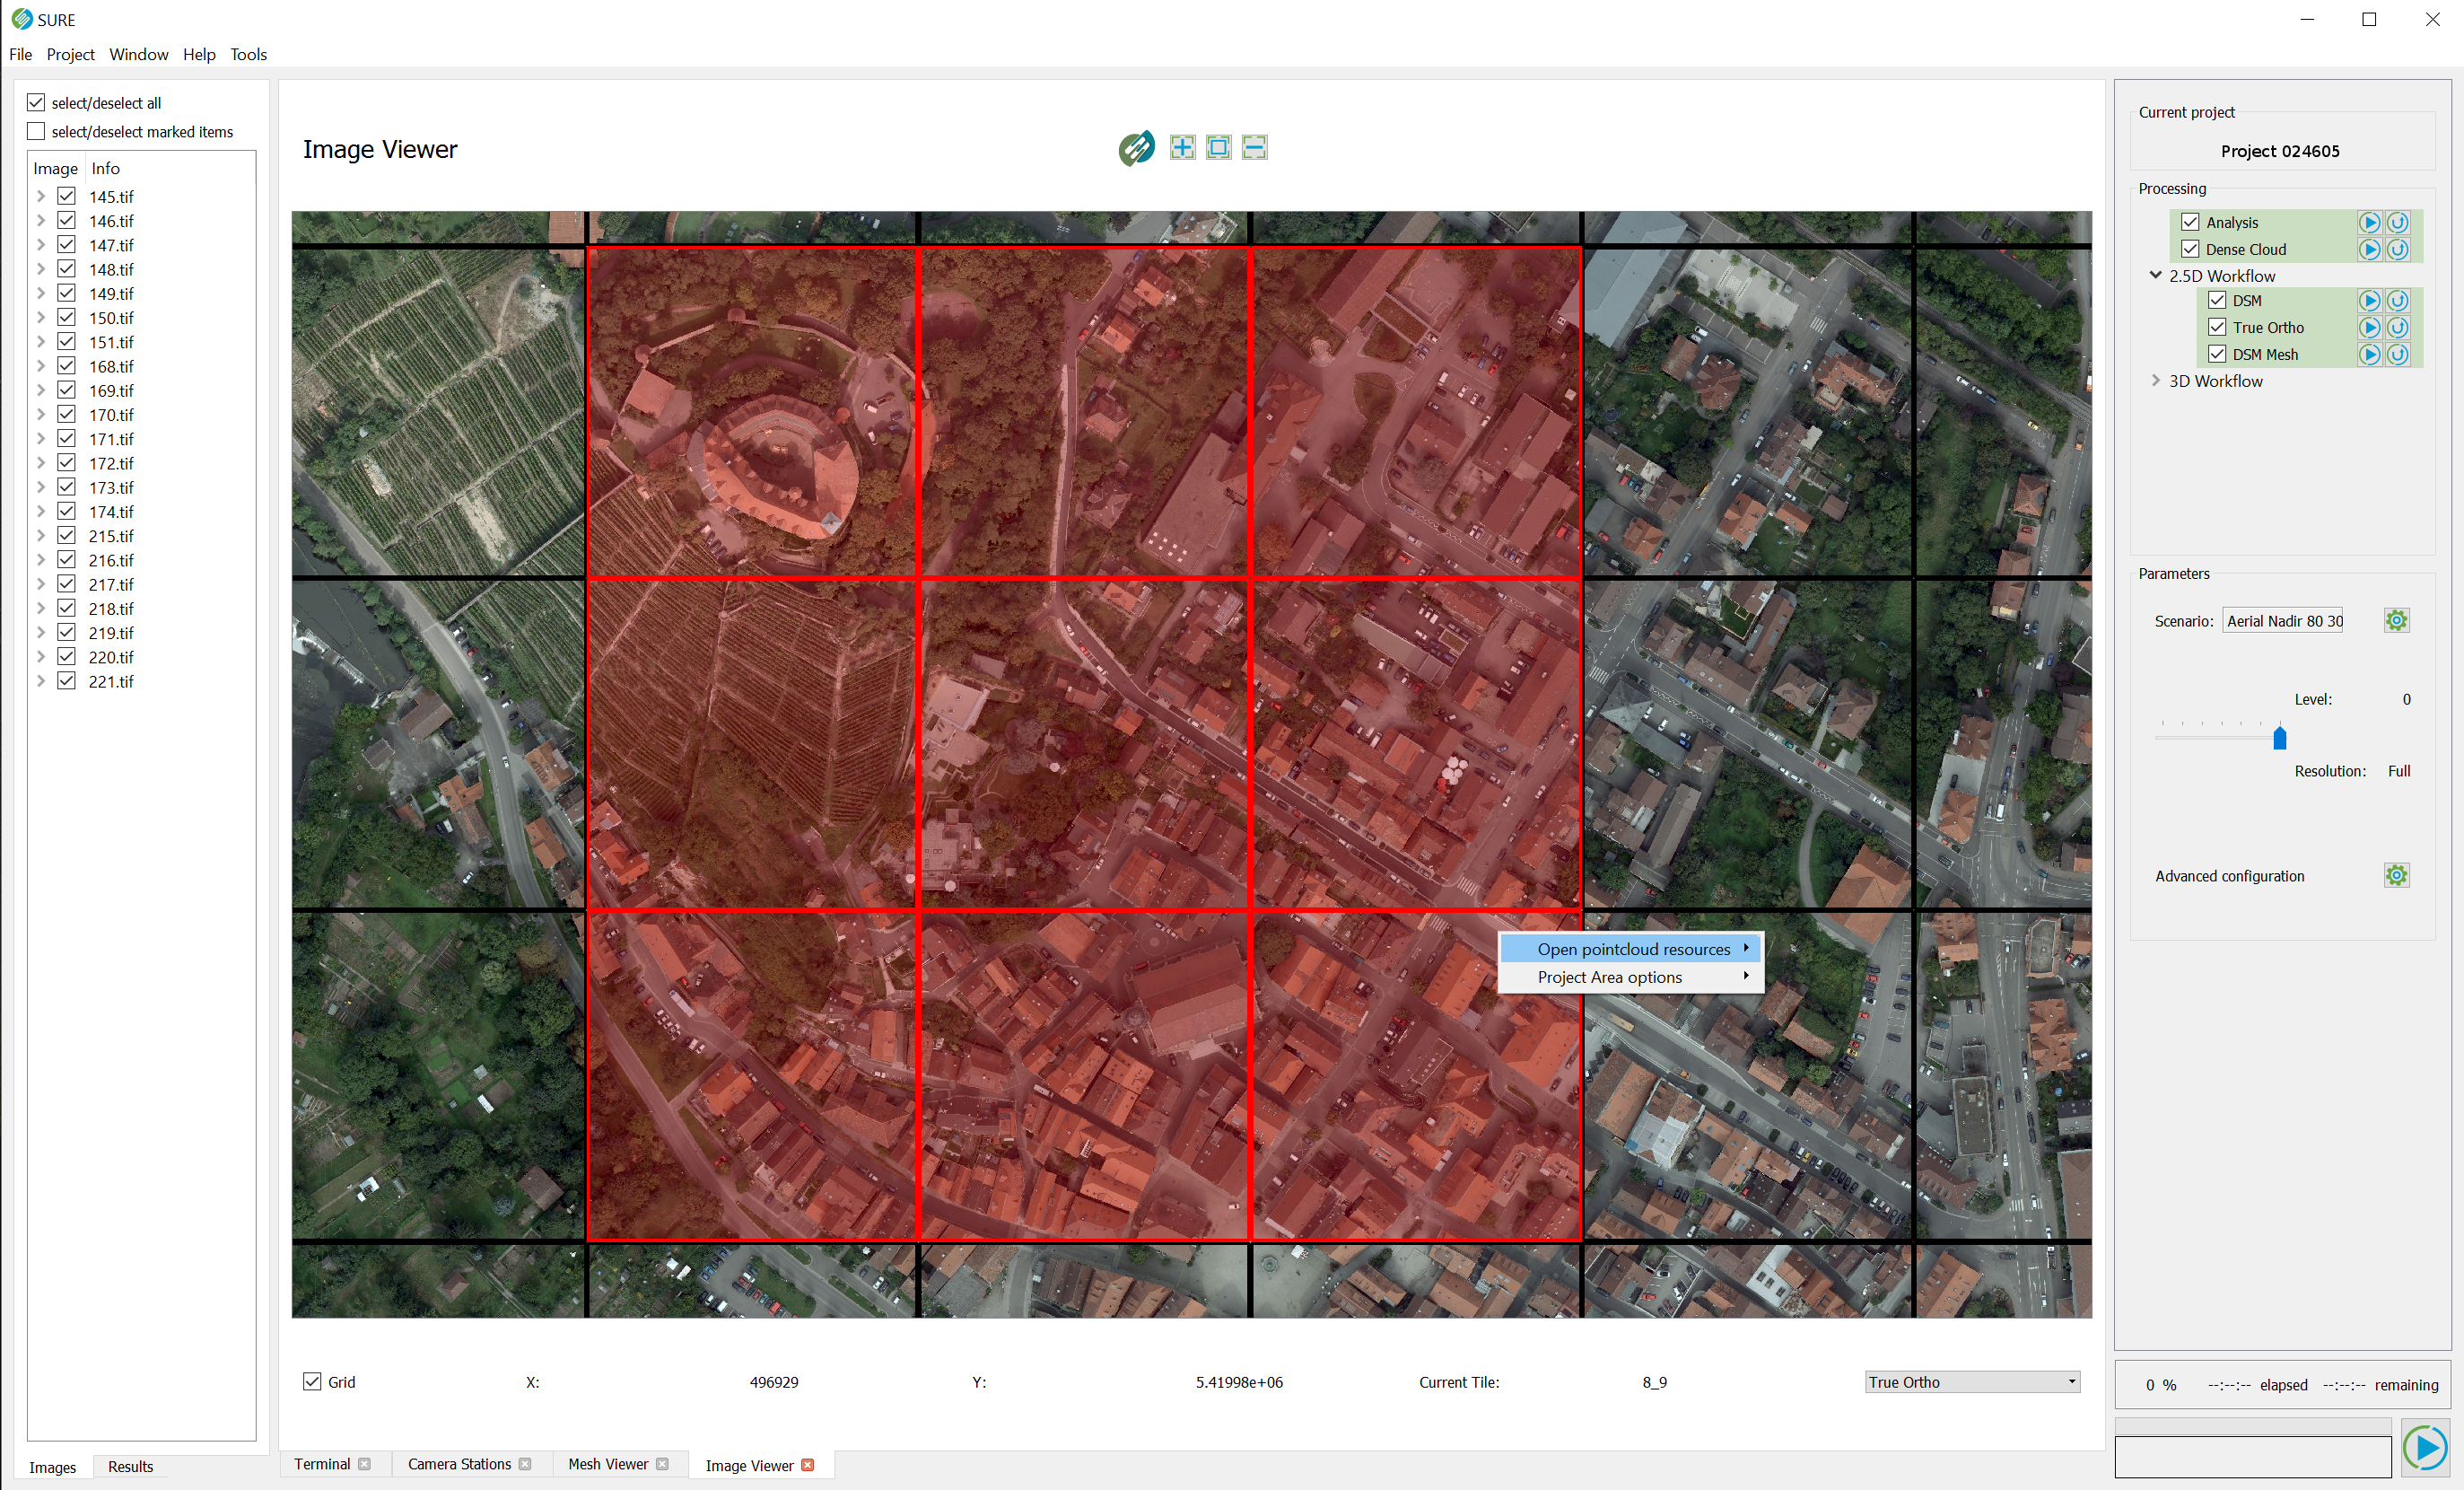Click the Image column header

[55, 168]
